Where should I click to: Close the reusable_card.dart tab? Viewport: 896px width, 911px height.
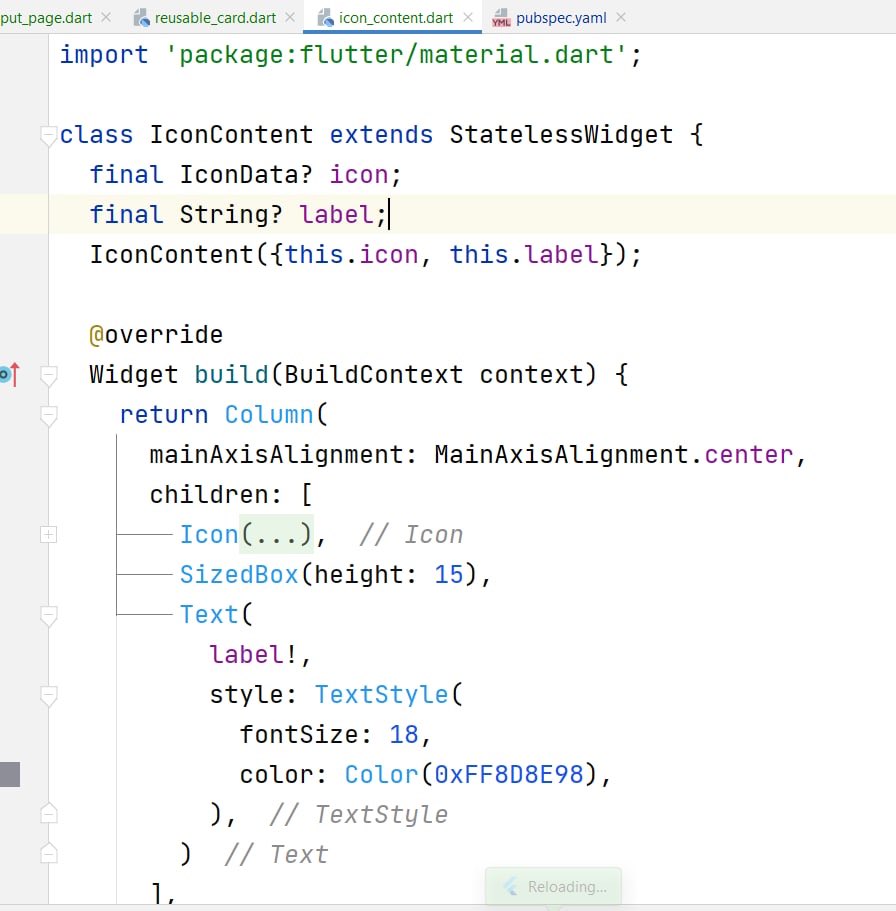pos(290,18)
